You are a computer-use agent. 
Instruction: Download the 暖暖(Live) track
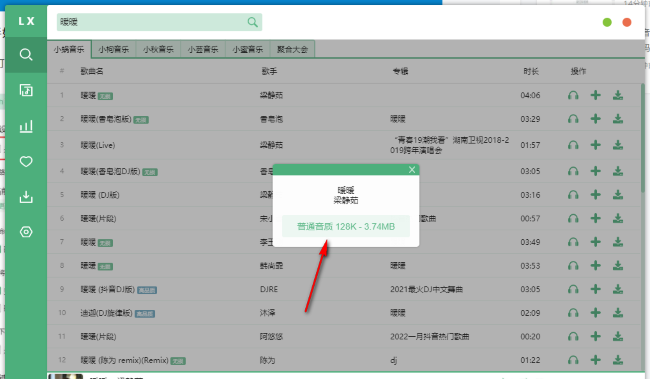(618, 145)
